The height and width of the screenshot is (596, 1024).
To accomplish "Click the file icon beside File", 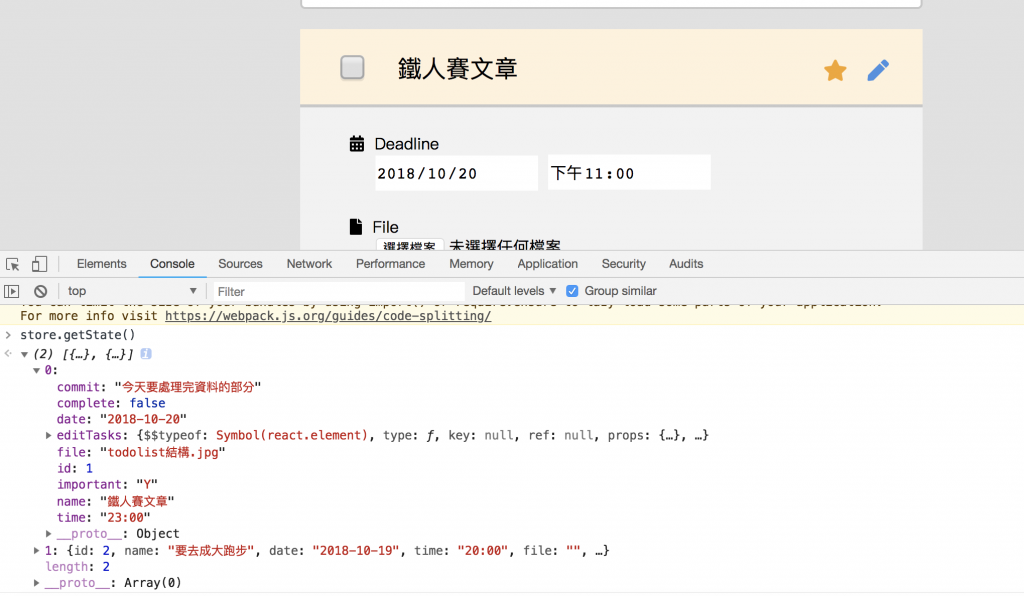I will (x=356, y=227).
